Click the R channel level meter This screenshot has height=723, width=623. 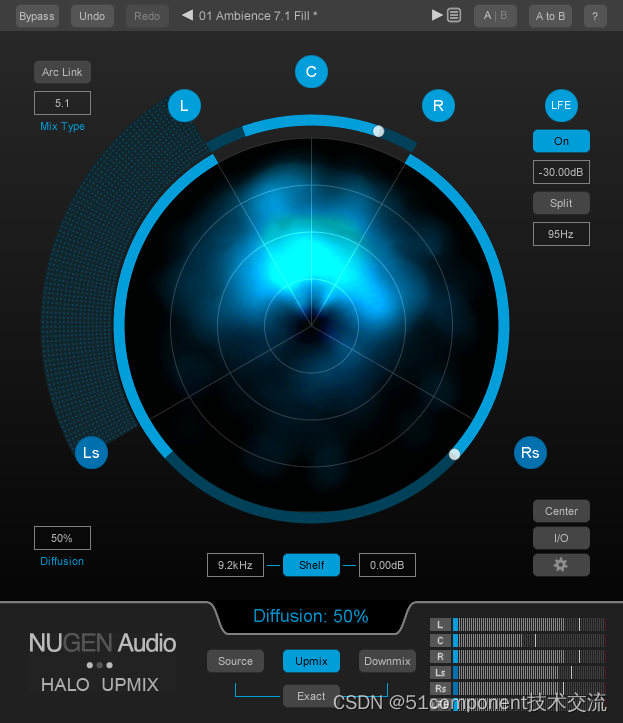[x=528, y=657]
